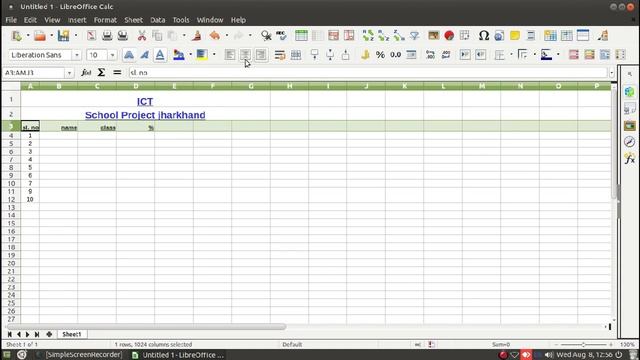Open sidebar Navigator compass icon
Image resolution: width=640 pixels, height=360 pixels.
click(x=630, y=142)
